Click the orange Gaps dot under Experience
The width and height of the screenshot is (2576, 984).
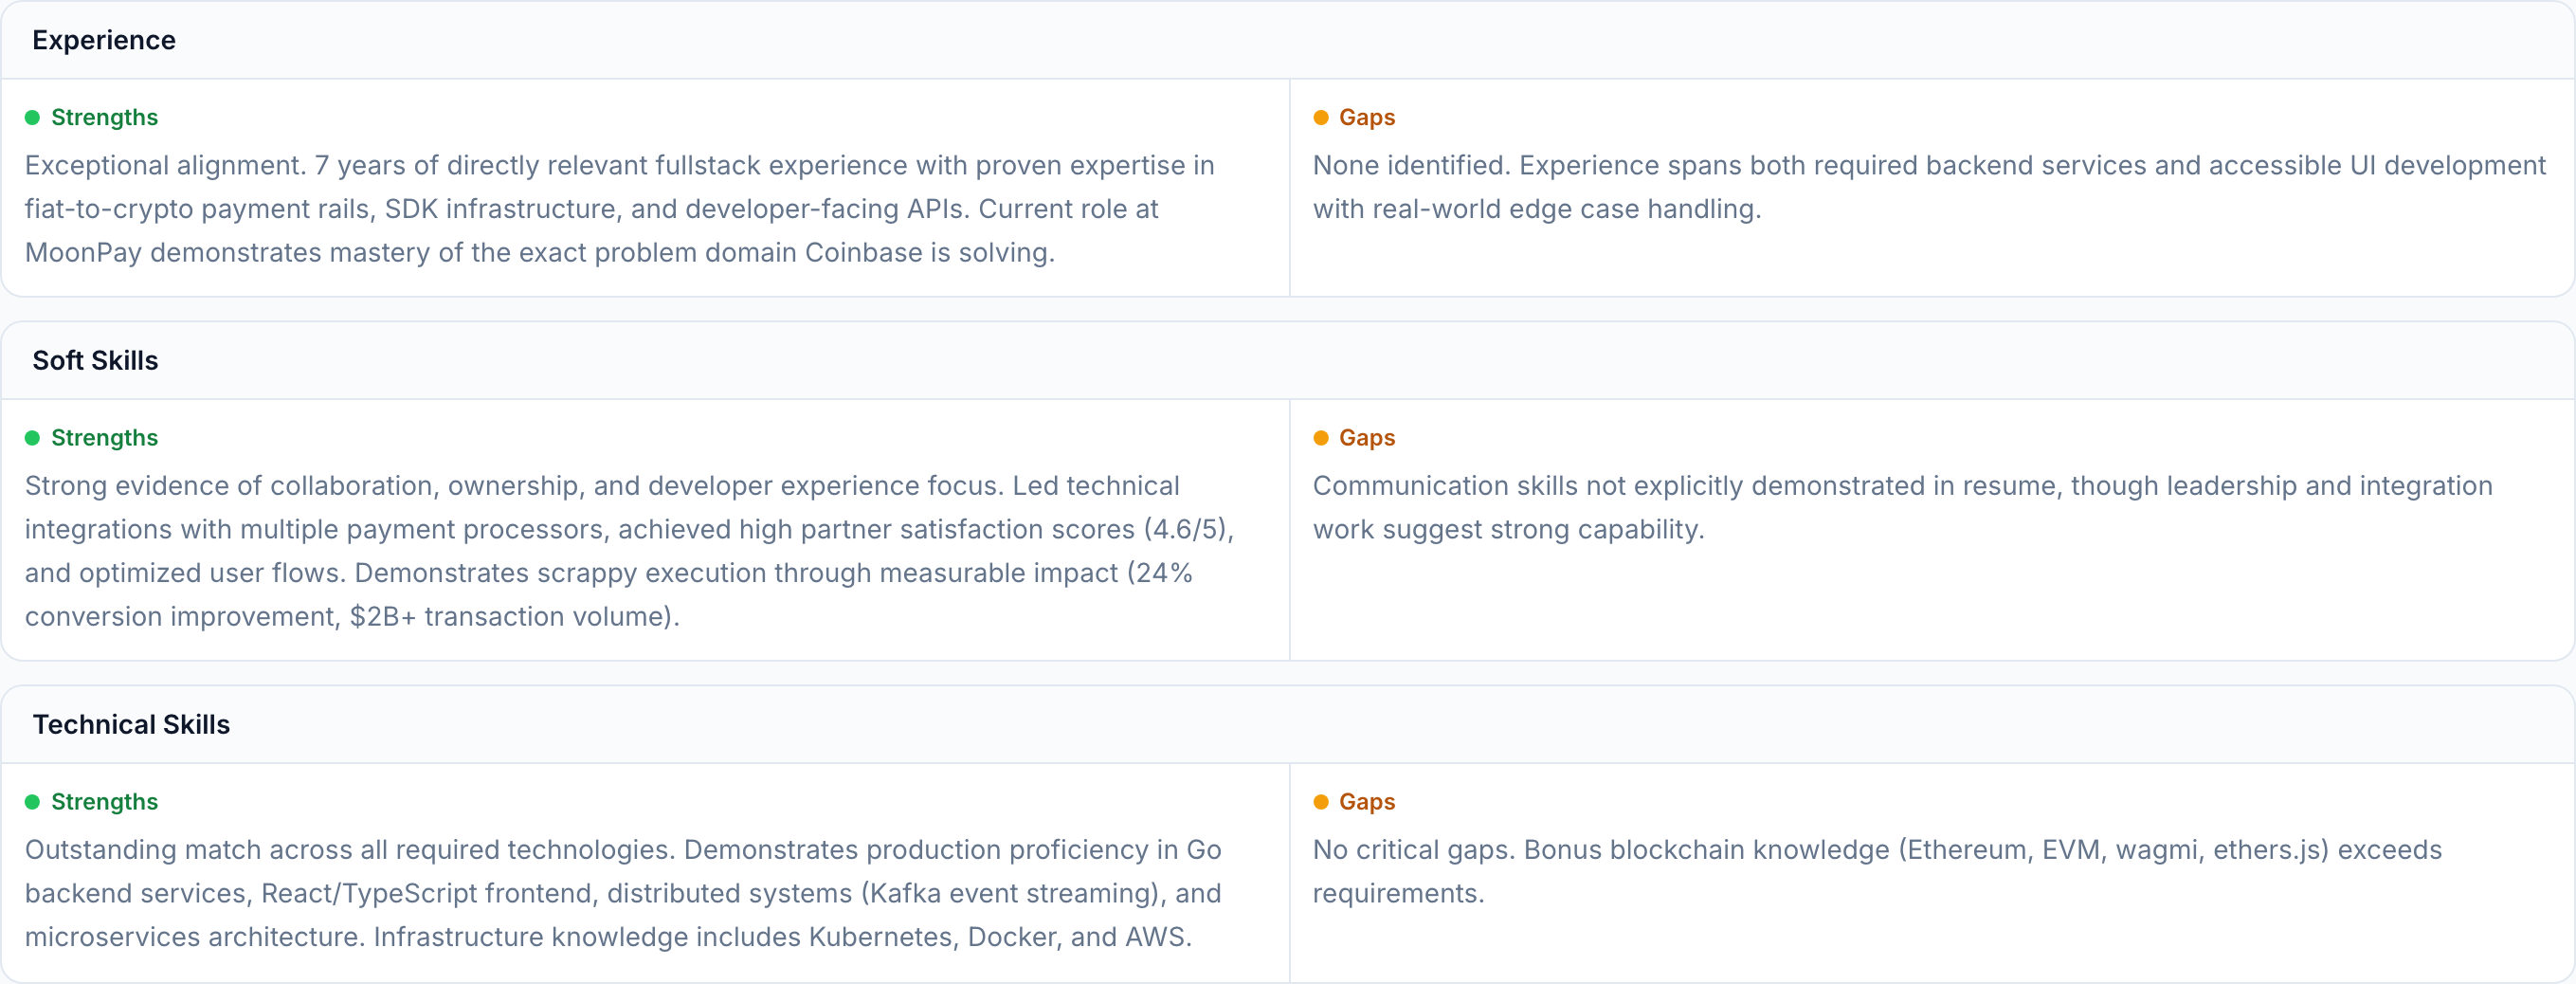tap(1320, 118)
